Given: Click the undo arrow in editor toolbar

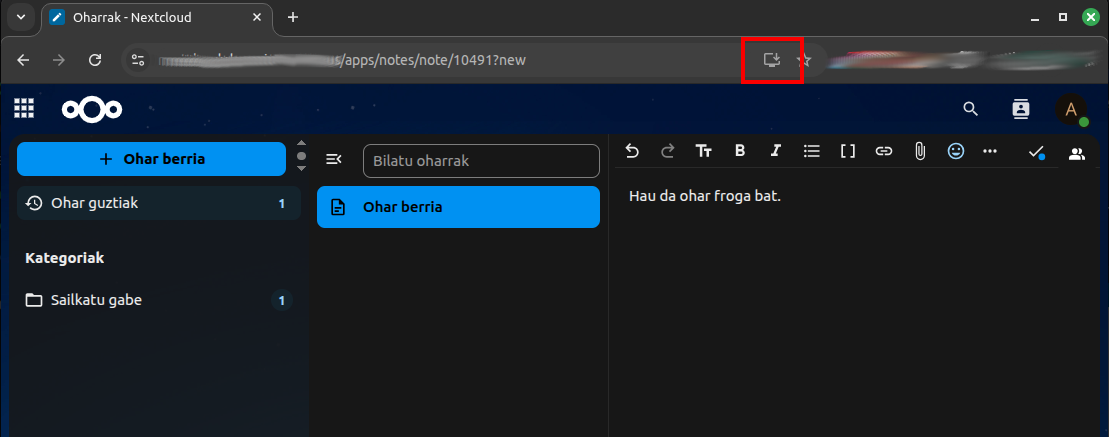Looking at the screenshot, I should click(x=632, y=151).
